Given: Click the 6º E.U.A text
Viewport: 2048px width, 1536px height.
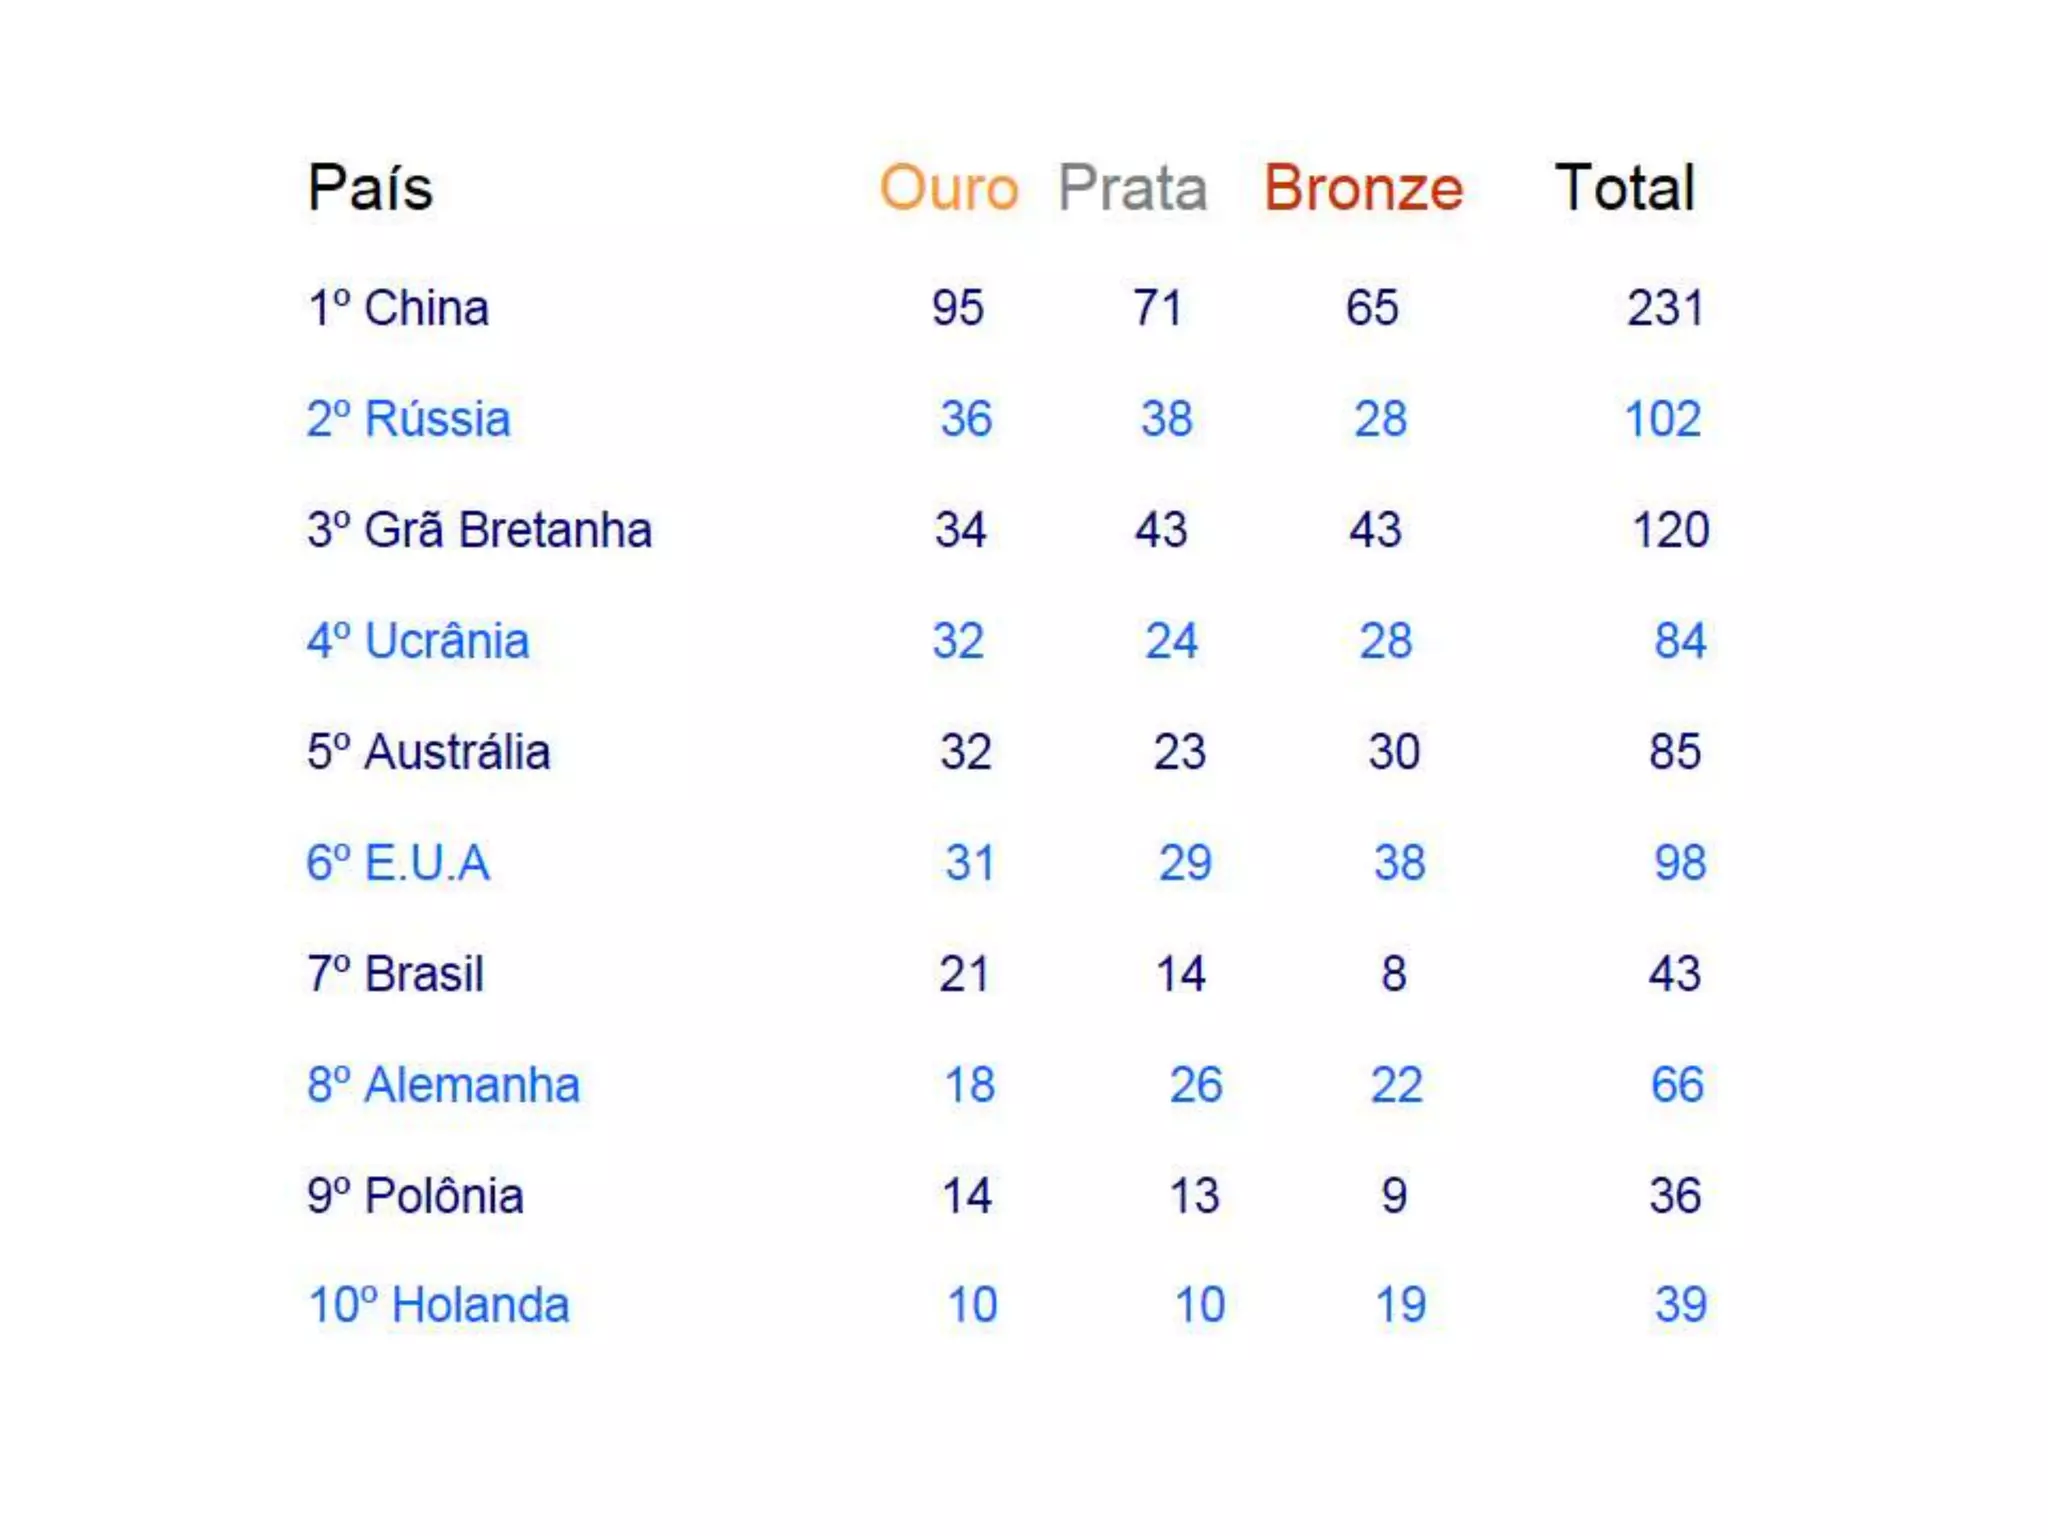Looking at the screenshot, I should 398,863.
